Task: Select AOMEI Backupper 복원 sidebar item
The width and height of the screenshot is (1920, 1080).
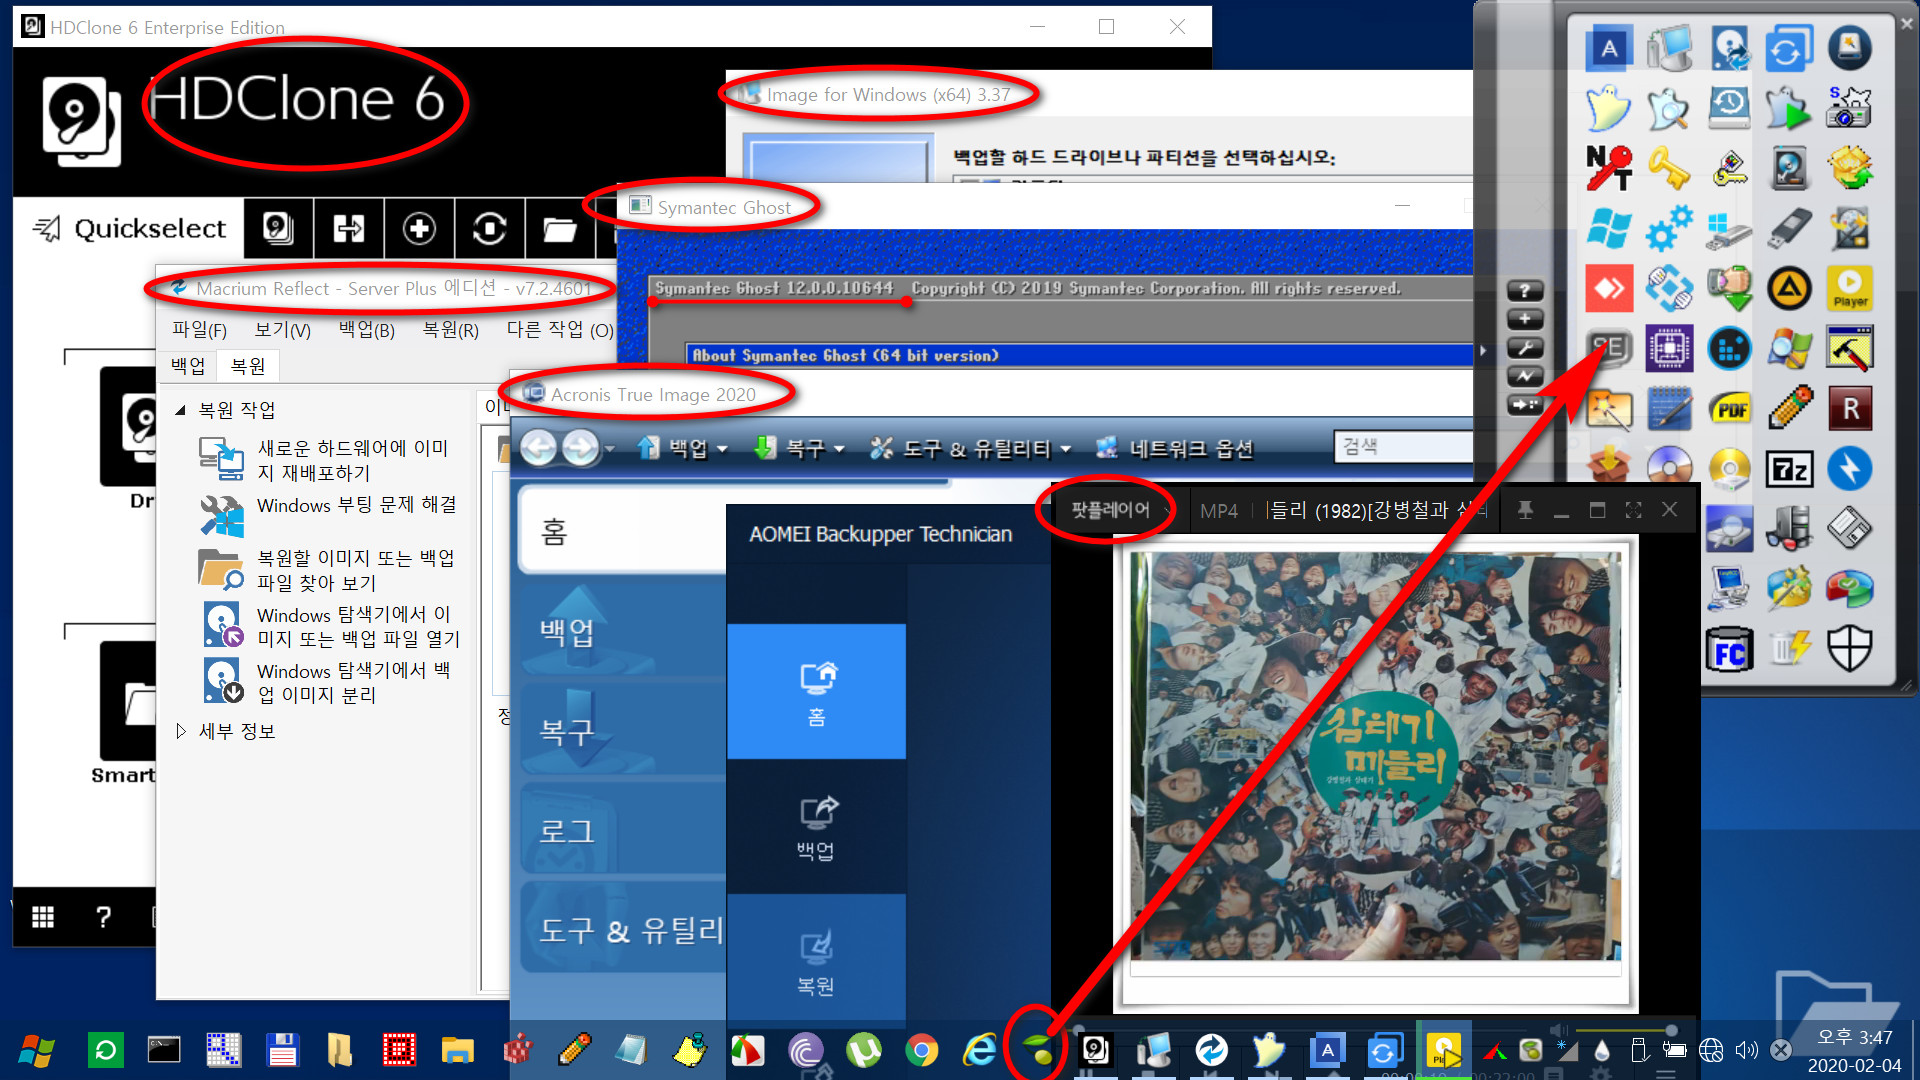Action: tap(816, 960)
